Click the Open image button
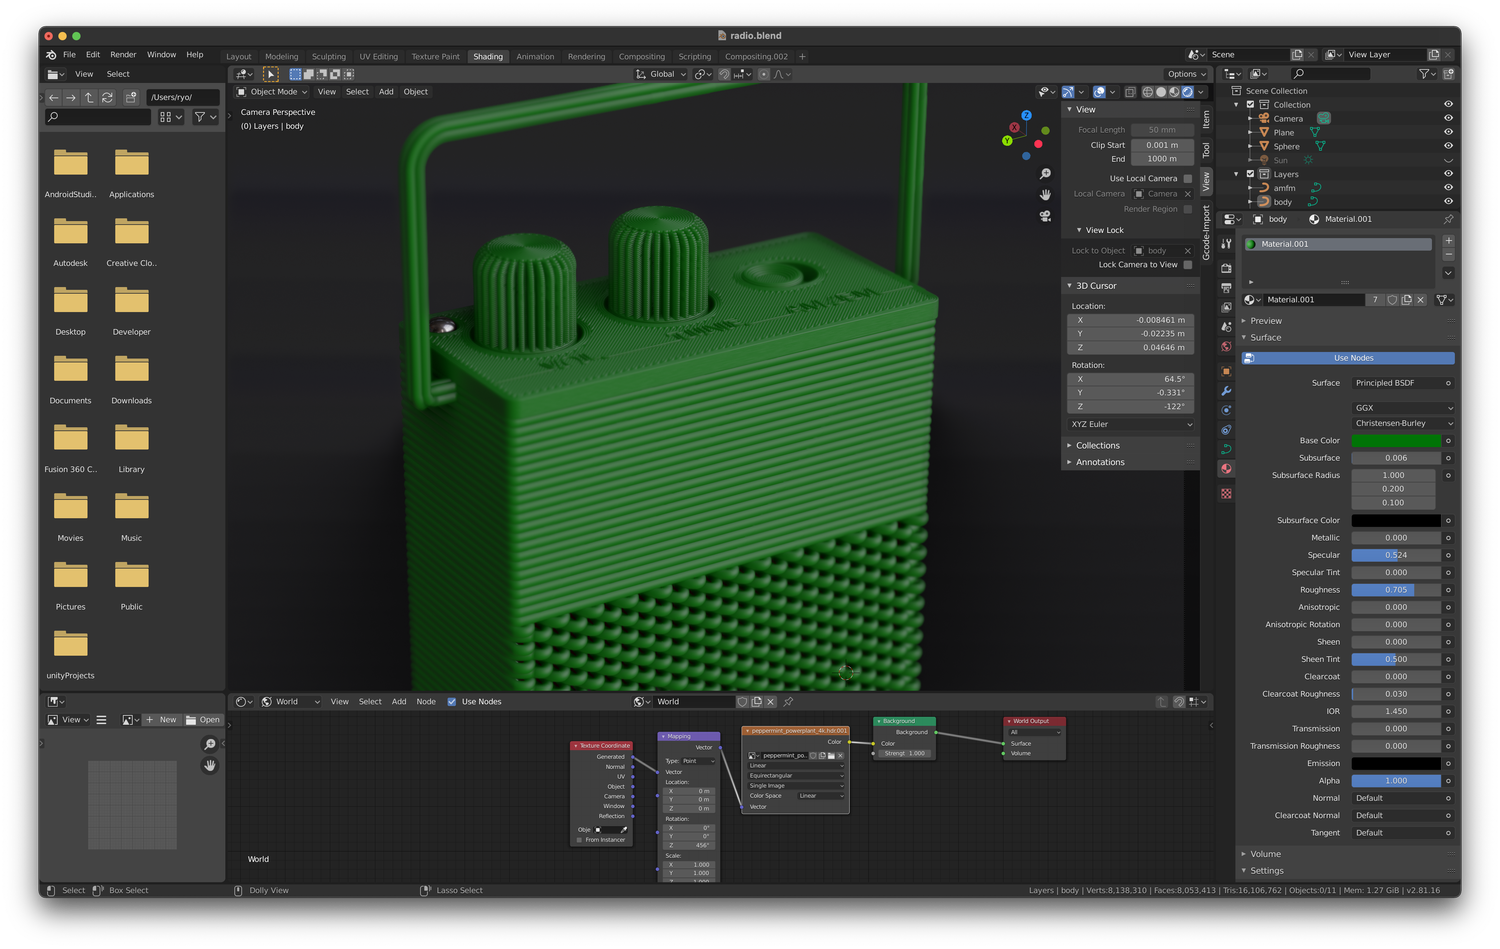This screenshot has height=949, width=1500. [x=203, y=720]
